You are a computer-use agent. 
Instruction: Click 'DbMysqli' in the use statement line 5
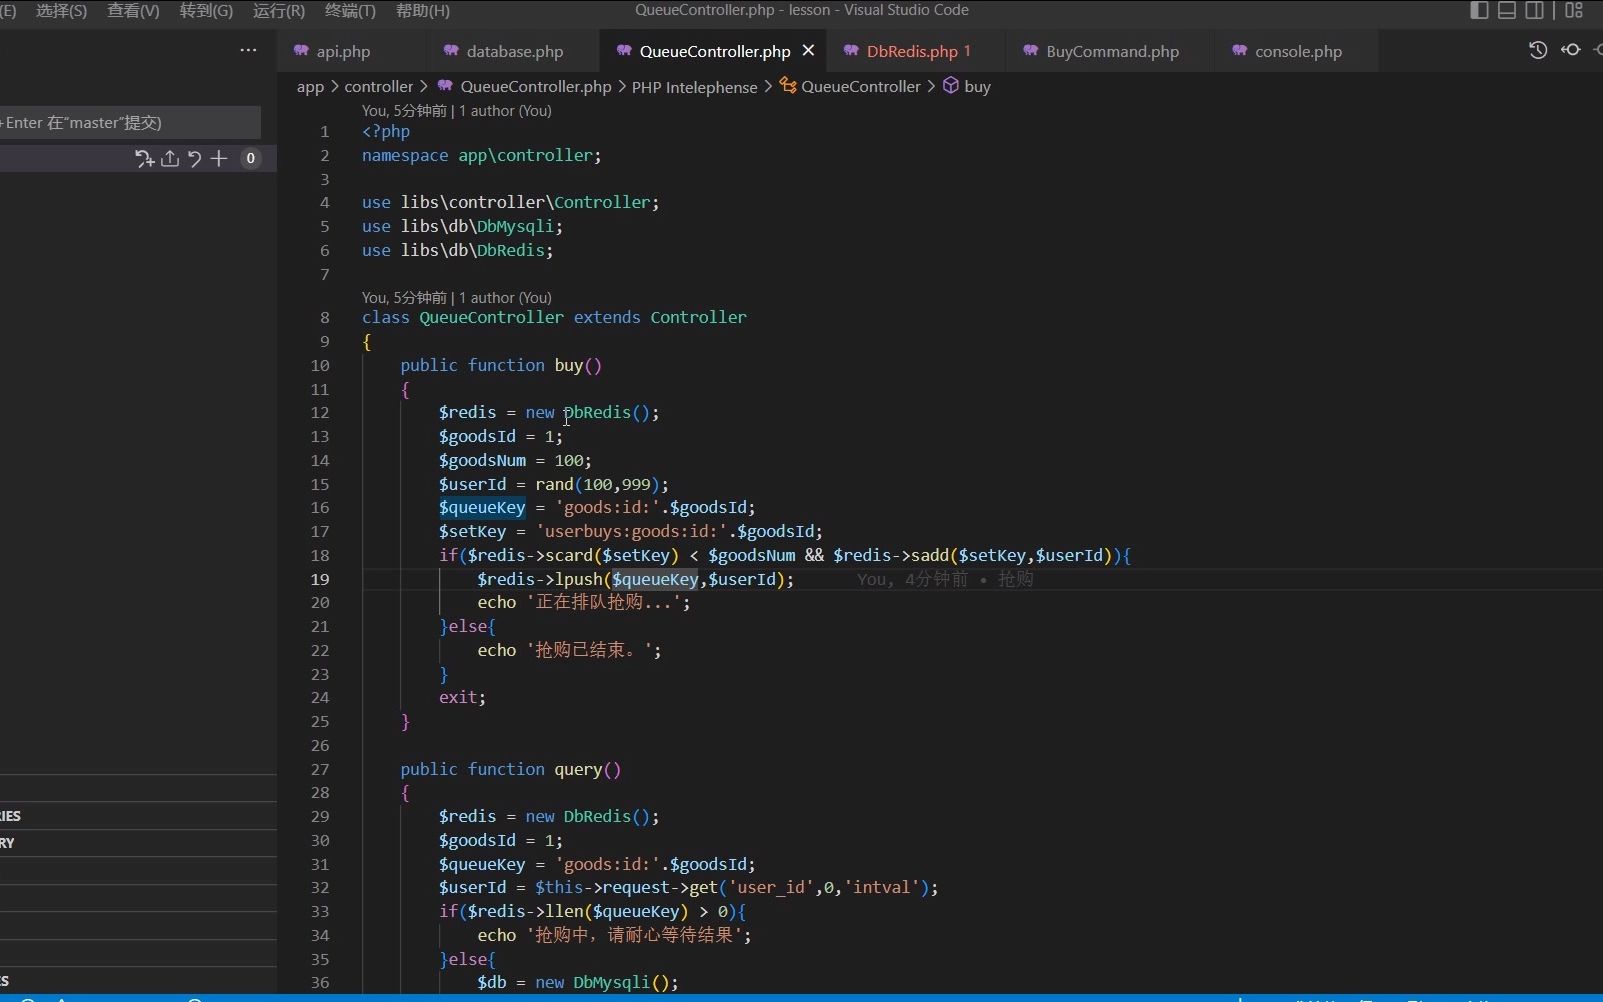(515, 226)
